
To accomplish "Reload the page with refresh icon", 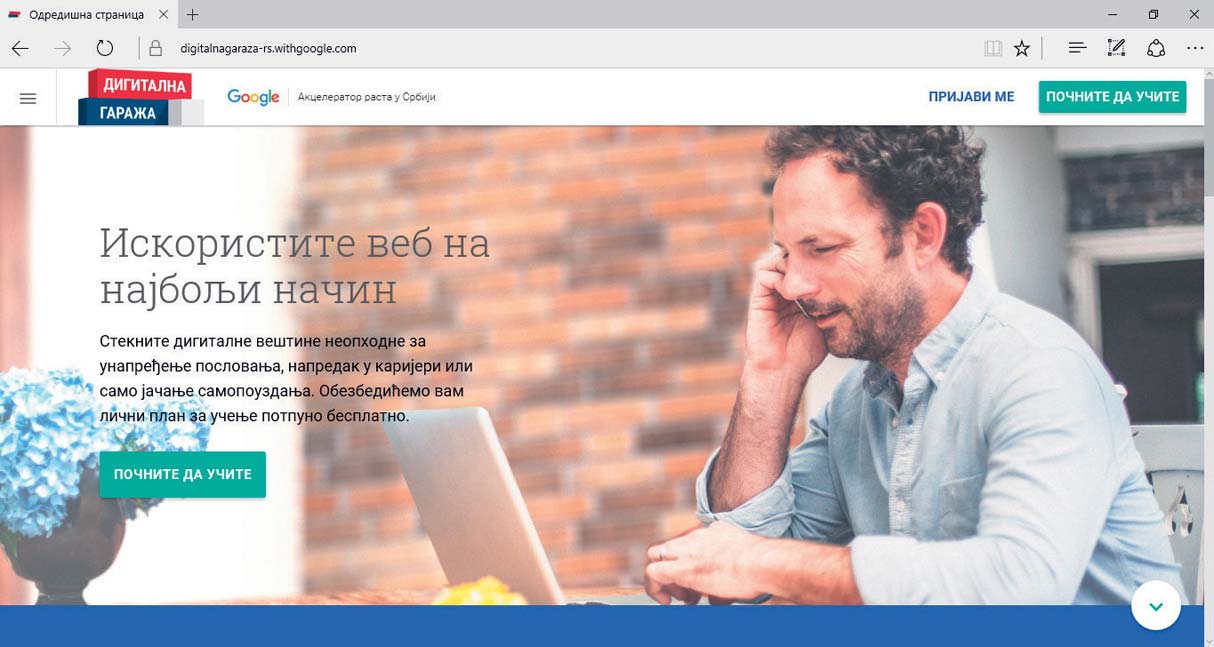I will click(104, 48).
